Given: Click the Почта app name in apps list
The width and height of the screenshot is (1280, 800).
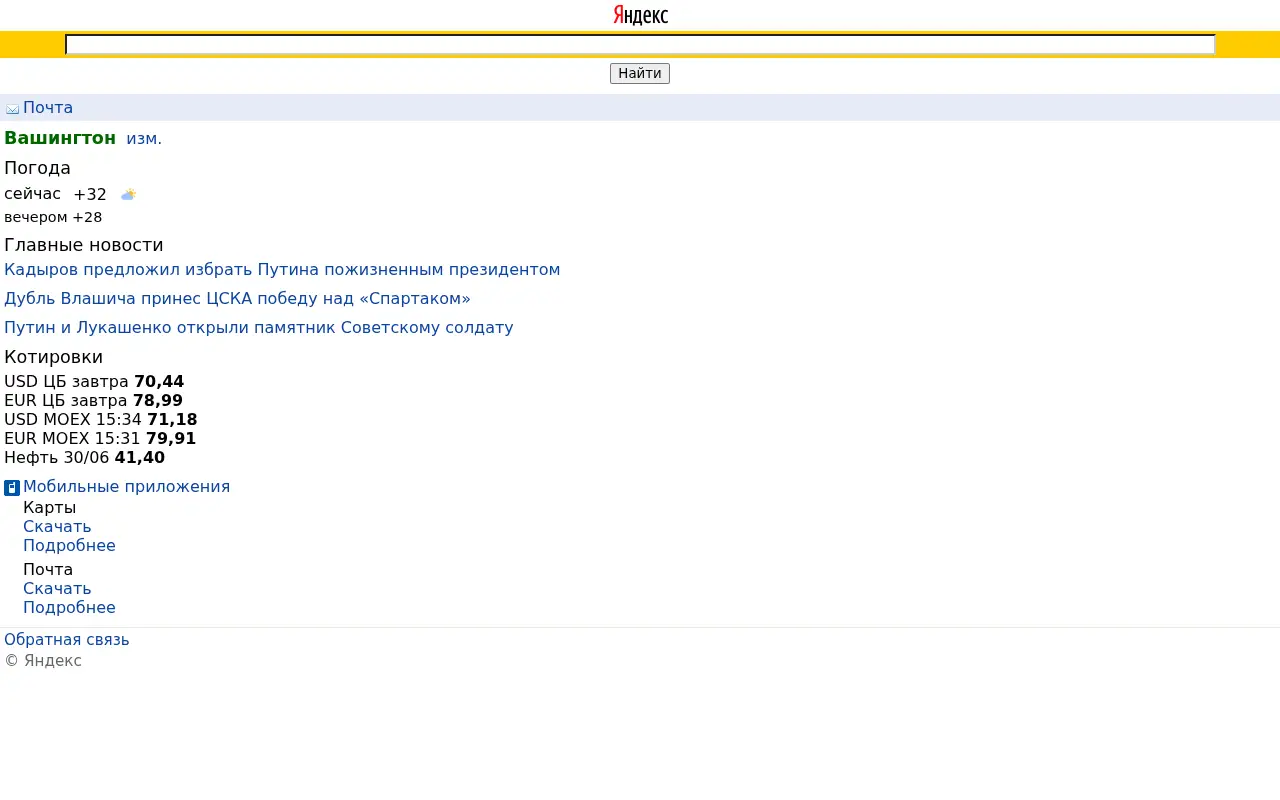Looking at the screenshot, I should (48, 569).
